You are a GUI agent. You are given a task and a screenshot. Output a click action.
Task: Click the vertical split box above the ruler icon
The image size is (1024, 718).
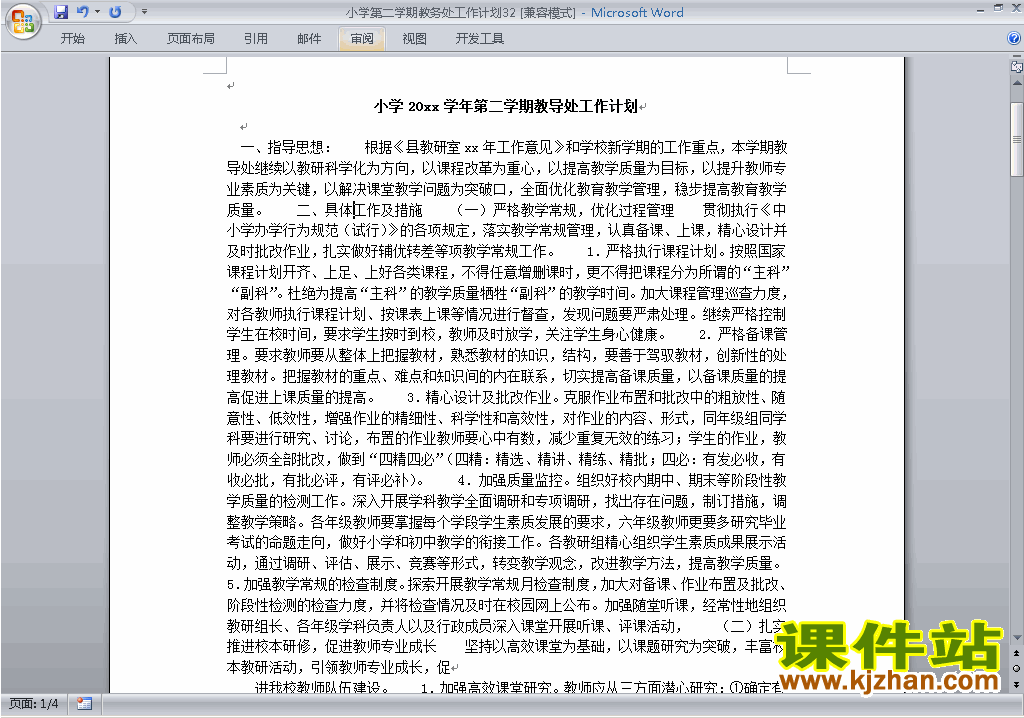(1016, 56)
